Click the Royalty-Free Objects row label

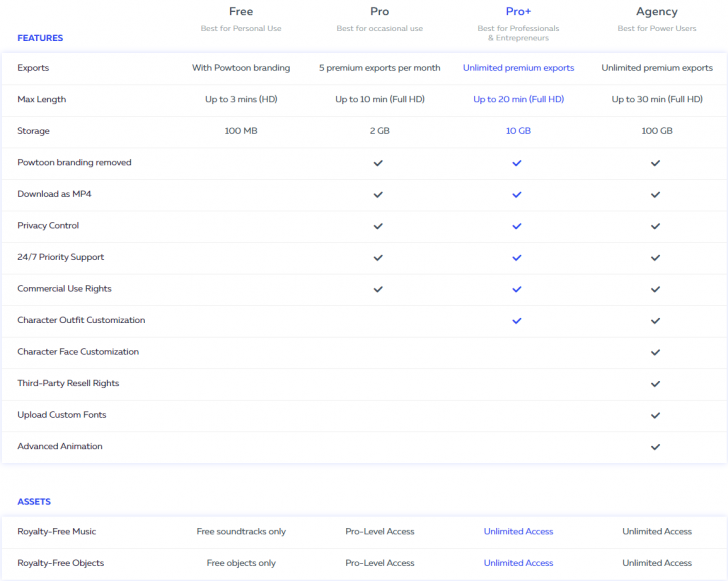(59, 563)
